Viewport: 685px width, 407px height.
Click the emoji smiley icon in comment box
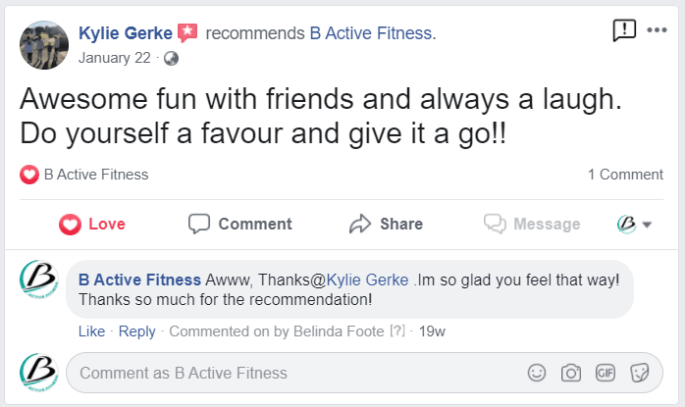[x=537, y=373]
